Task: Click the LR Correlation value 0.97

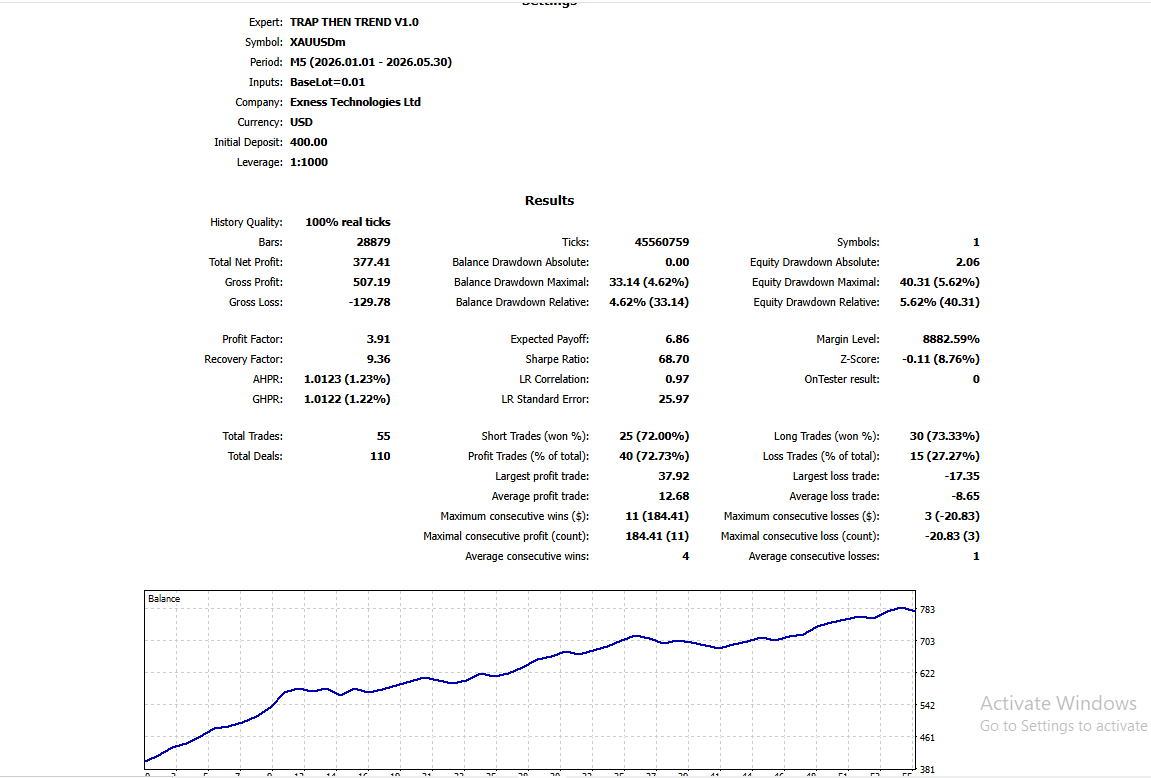Action: (x=677, y=379)
